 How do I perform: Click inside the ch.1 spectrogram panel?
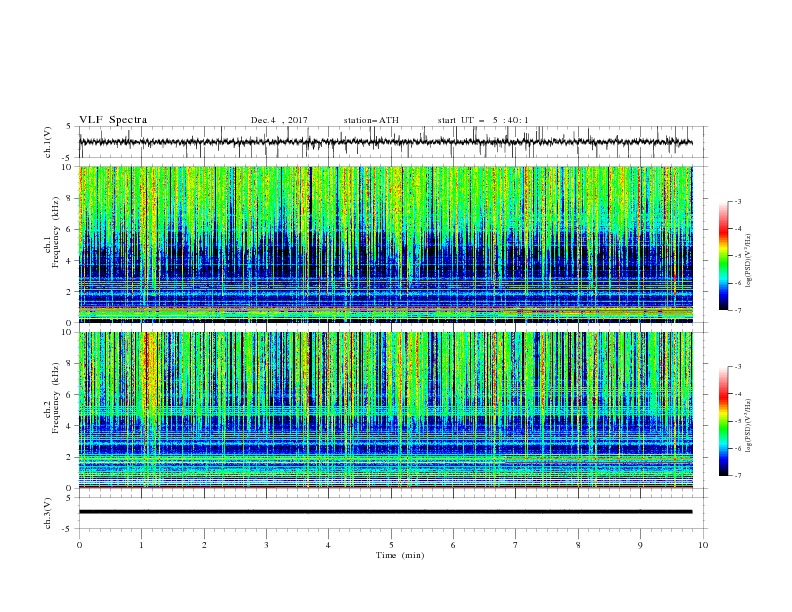point(385,244)
